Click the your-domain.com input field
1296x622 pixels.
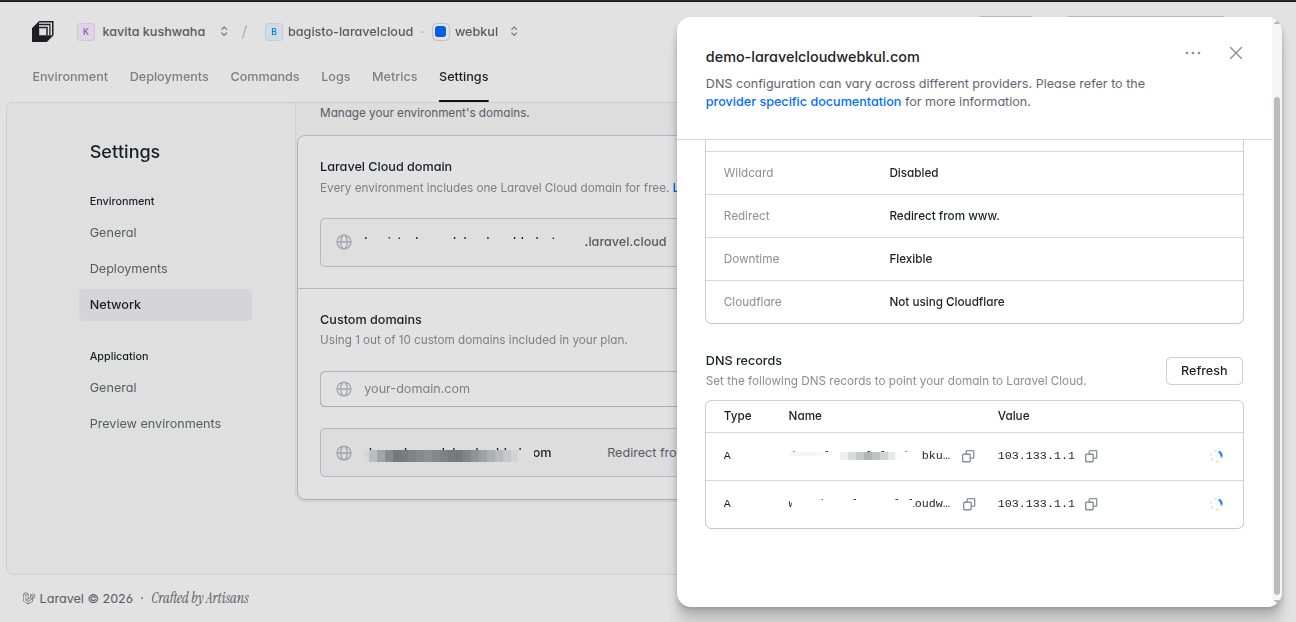click(x=500, y=389)
